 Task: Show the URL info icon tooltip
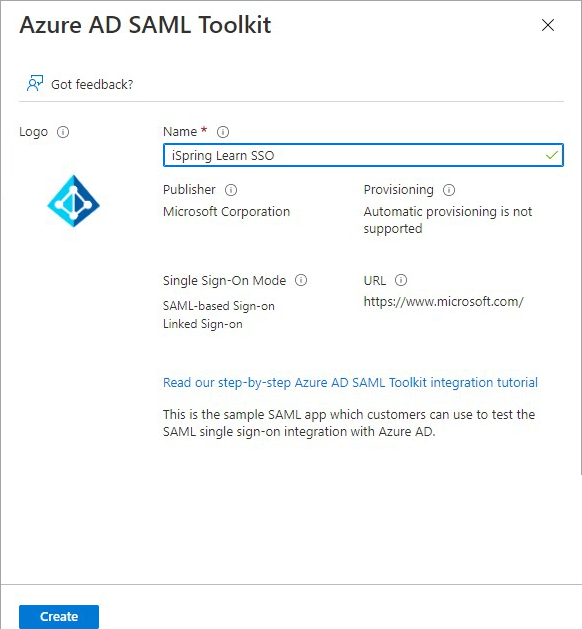[401, 280]
